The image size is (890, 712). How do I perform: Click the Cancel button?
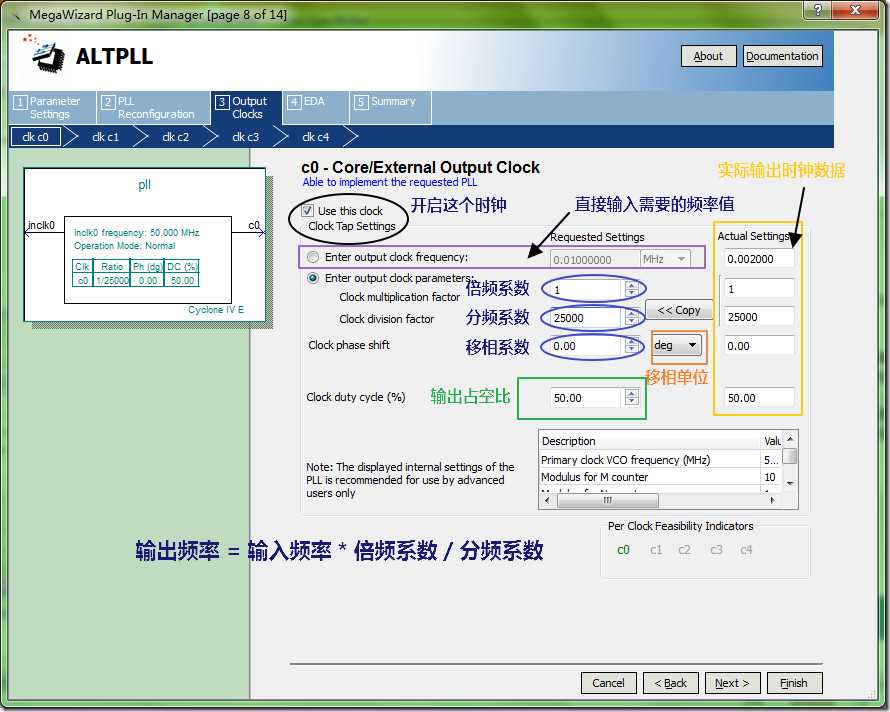(x=608, y=683)
